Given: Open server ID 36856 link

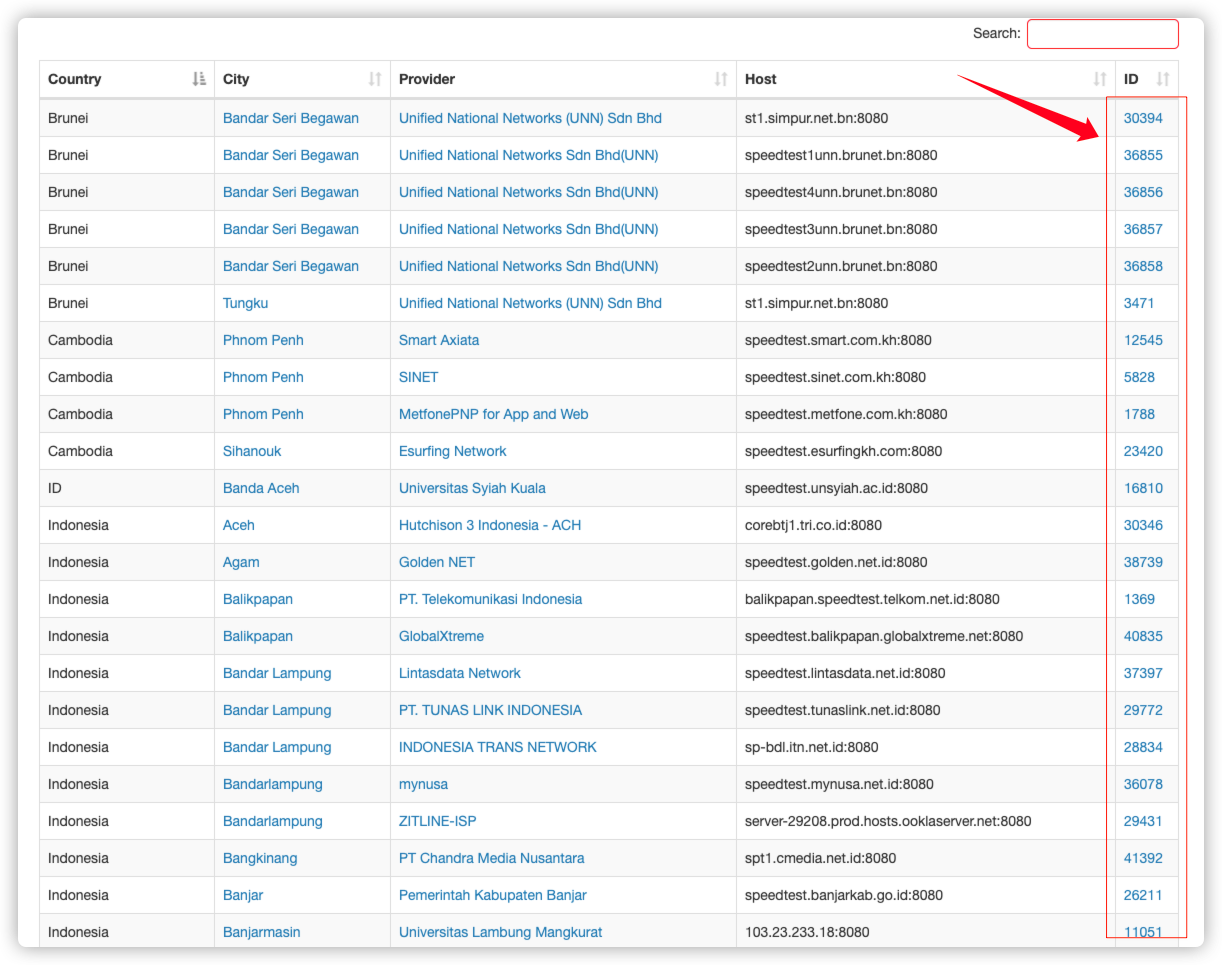Looking at the screenshot, I should click(1143, 192).
